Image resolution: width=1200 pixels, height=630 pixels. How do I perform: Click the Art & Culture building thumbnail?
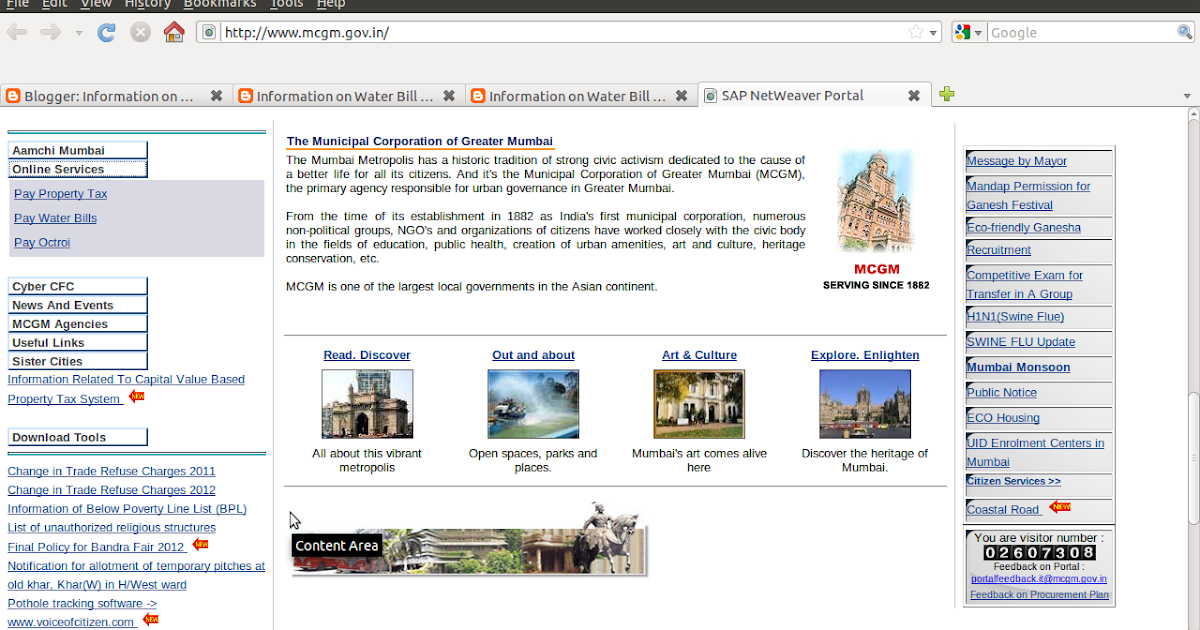(x=699, y=404)
